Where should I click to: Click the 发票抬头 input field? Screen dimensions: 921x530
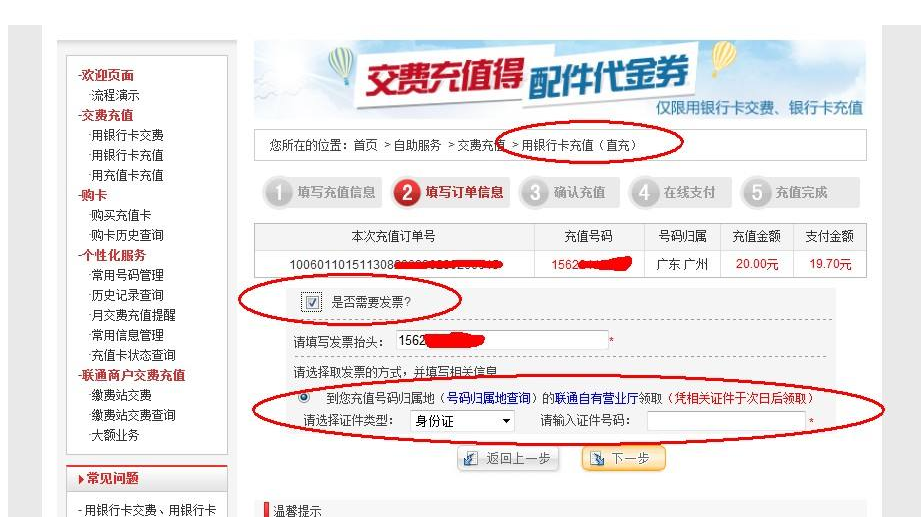tap(502, 340)
